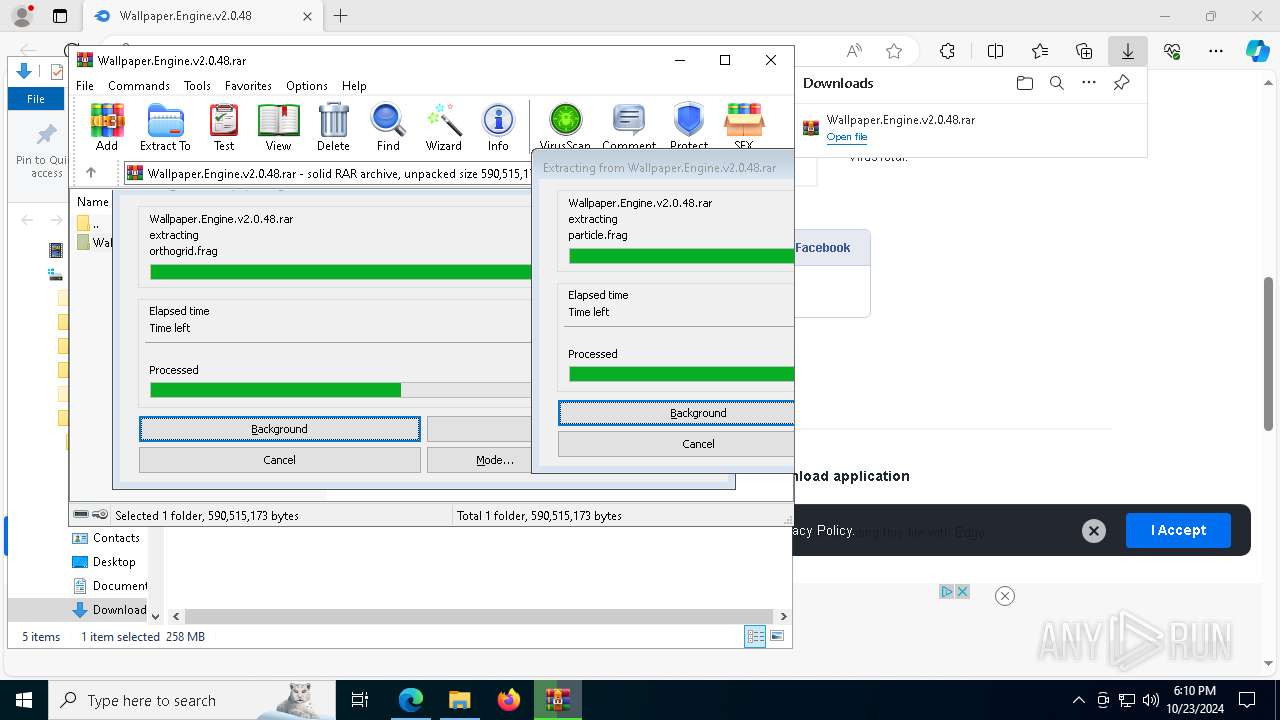Click the Comment toolbar icon
Image resolution: width=1280 pixels, height=720 pixels.
tap(629, 126)
